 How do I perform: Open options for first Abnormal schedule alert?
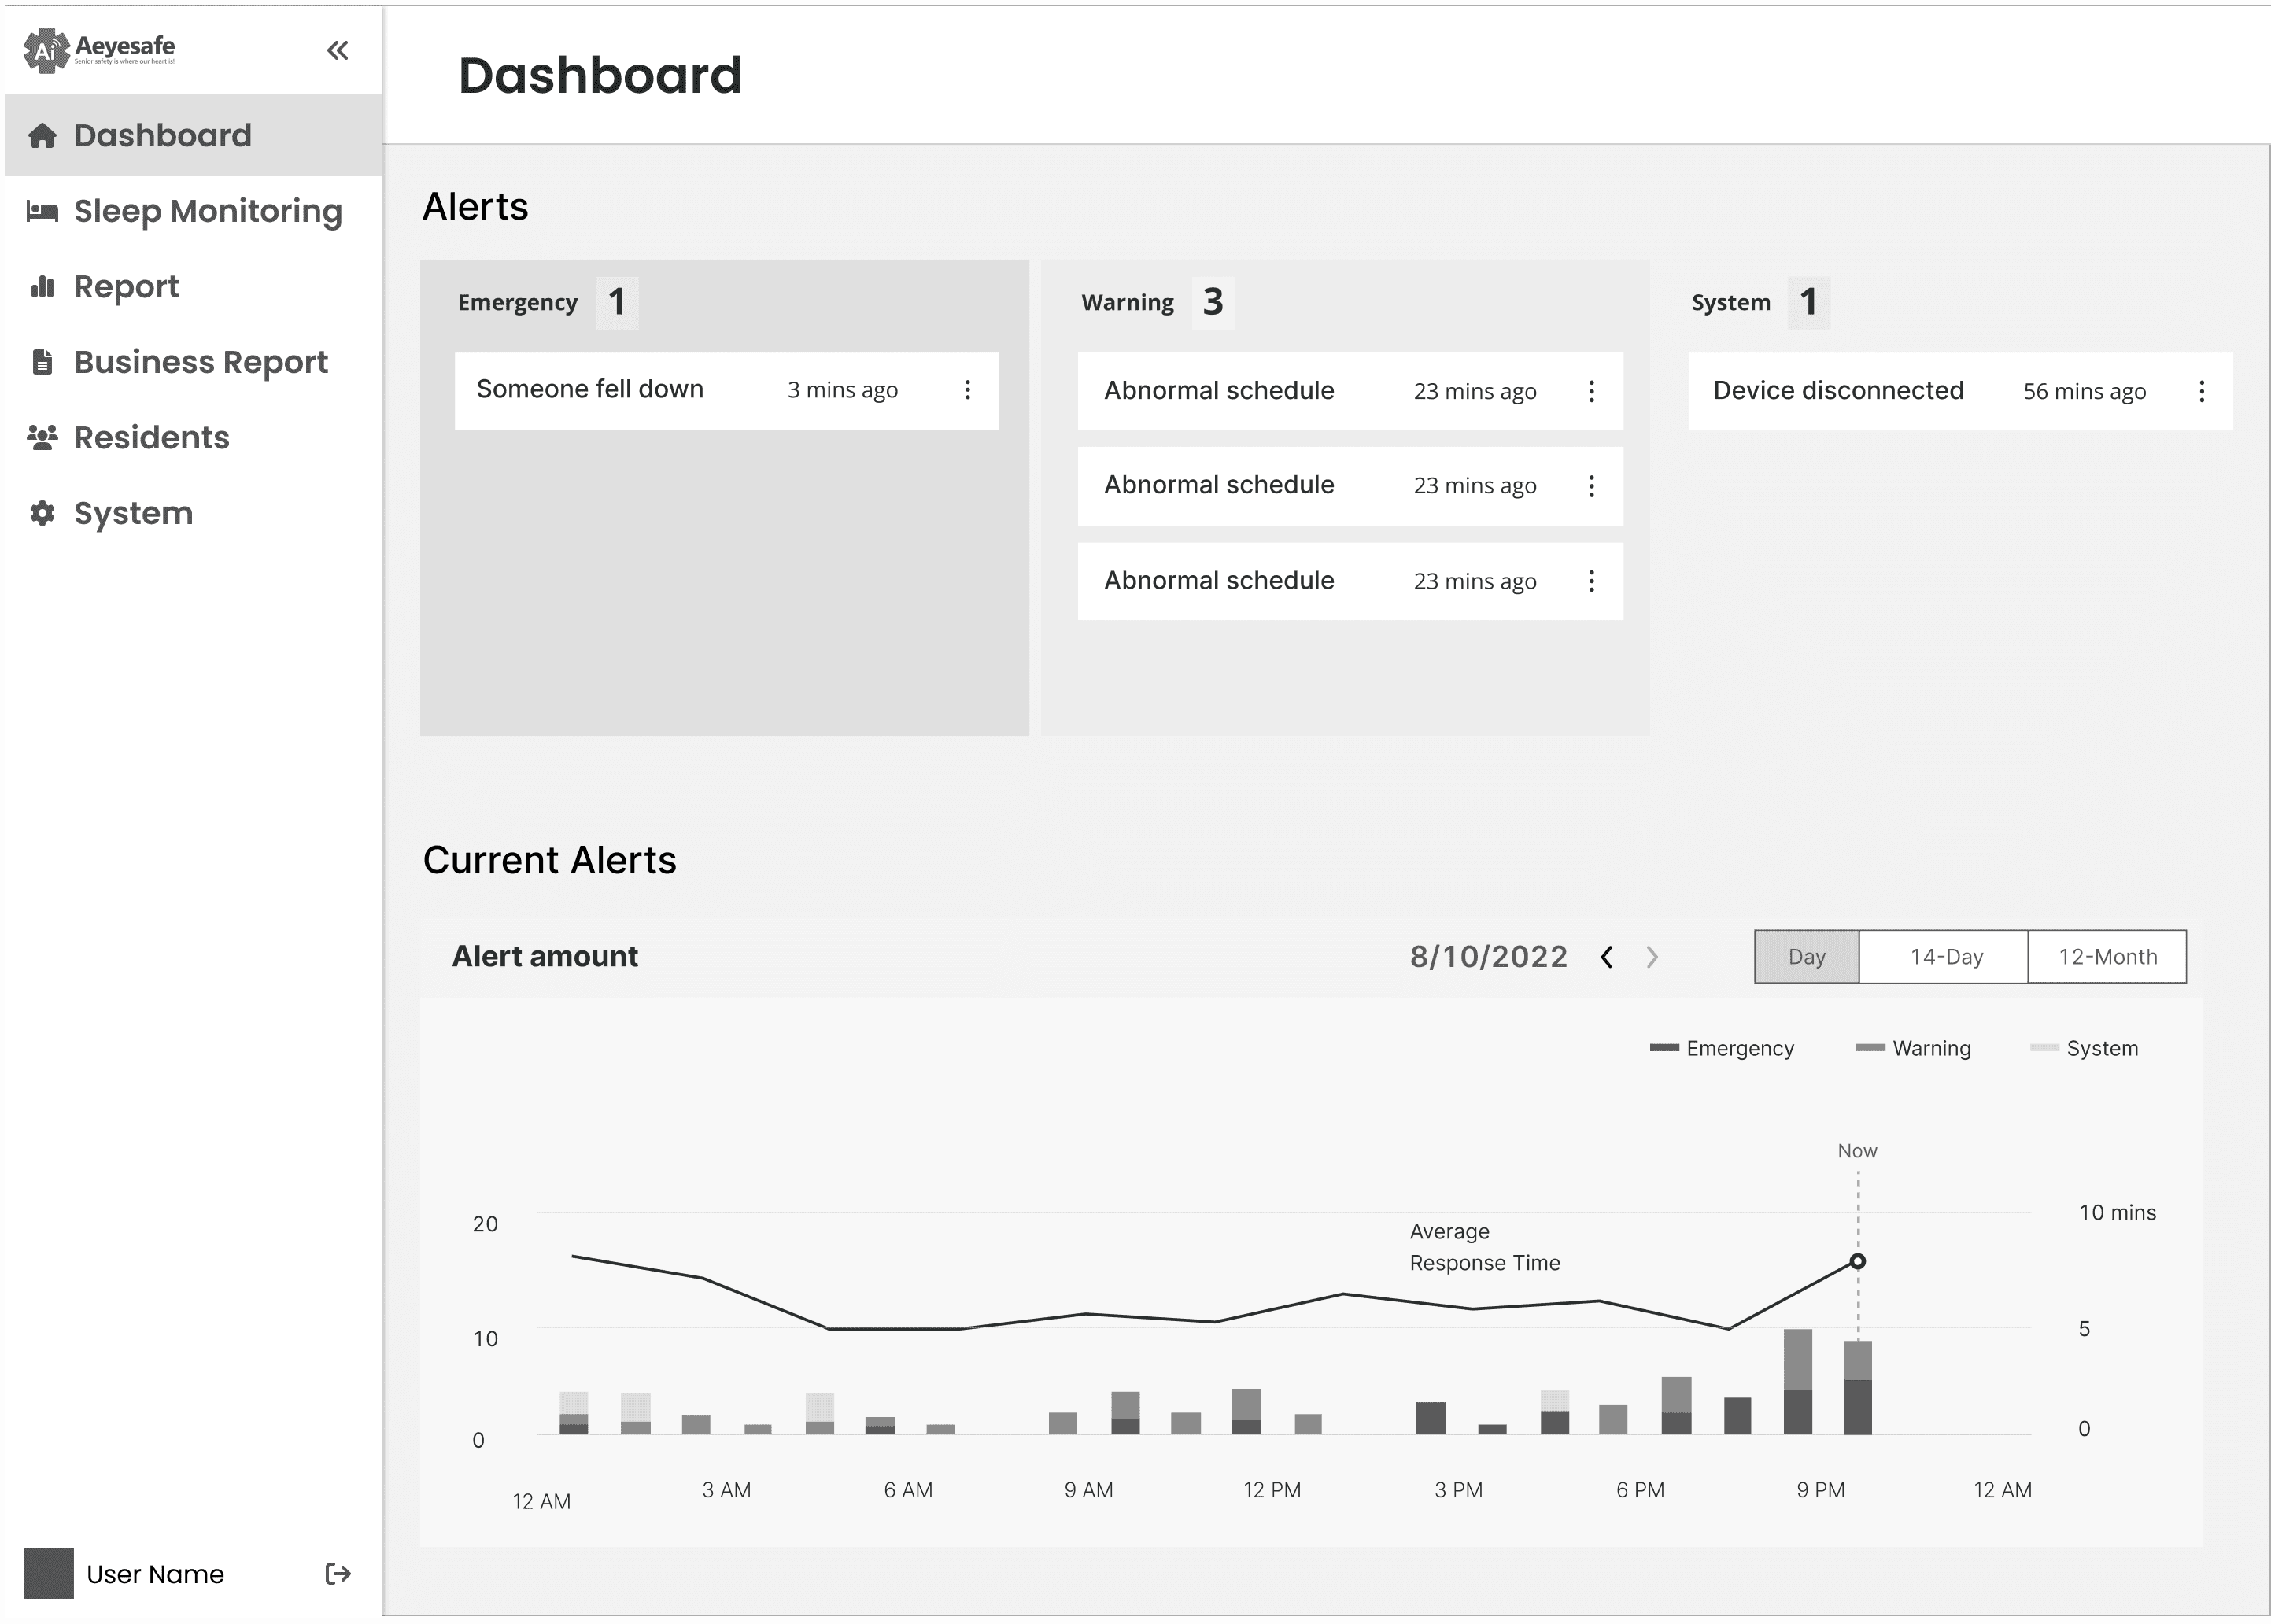(1591, 391)
